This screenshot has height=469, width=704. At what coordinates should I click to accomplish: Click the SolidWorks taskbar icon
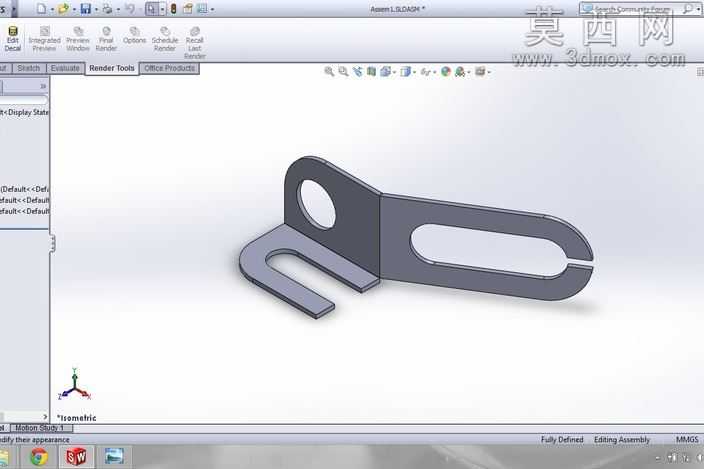pos(76,457)
